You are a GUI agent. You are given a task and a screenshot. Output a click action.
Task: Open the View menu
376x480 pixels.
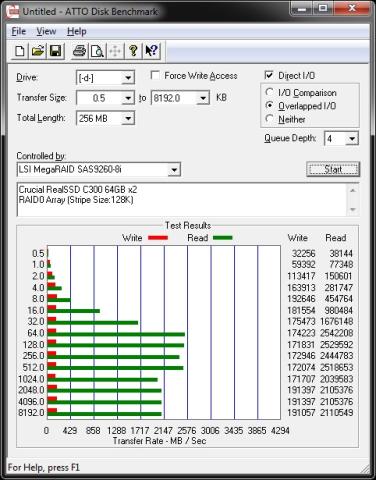coord(46,31)
